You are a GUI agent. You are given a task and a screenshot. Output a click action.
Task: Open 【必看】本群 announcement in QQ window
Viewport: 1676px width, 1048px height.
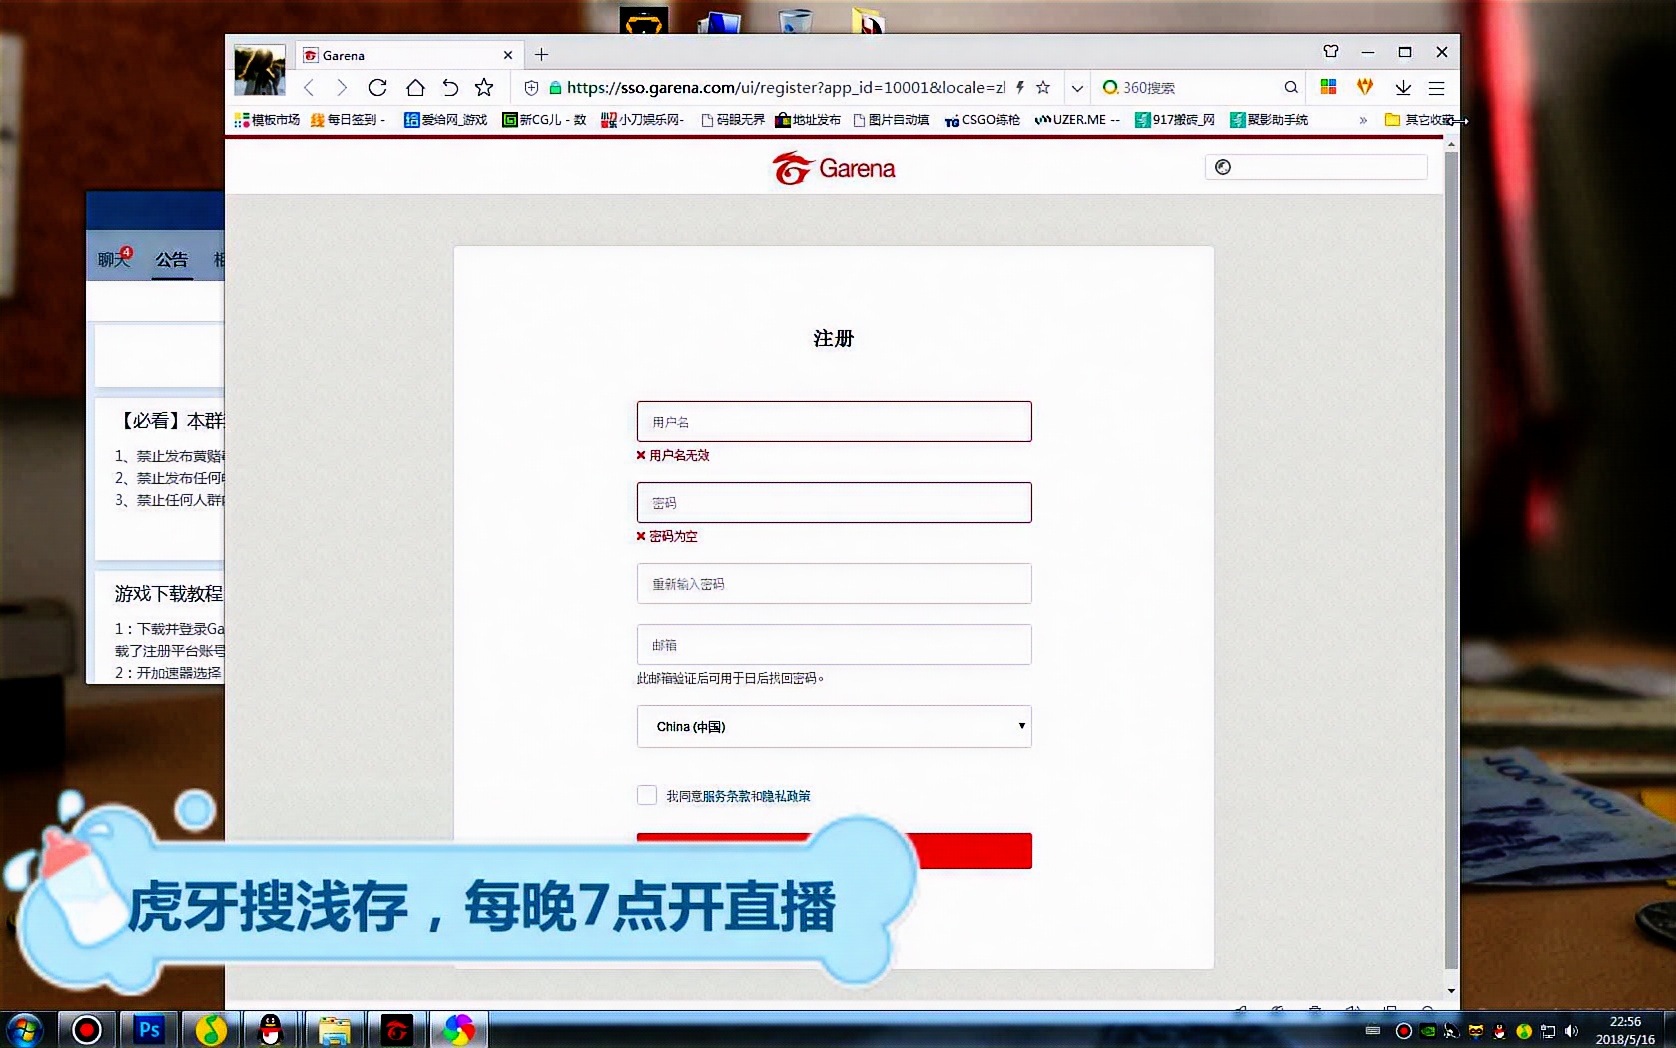coord(170,421)
